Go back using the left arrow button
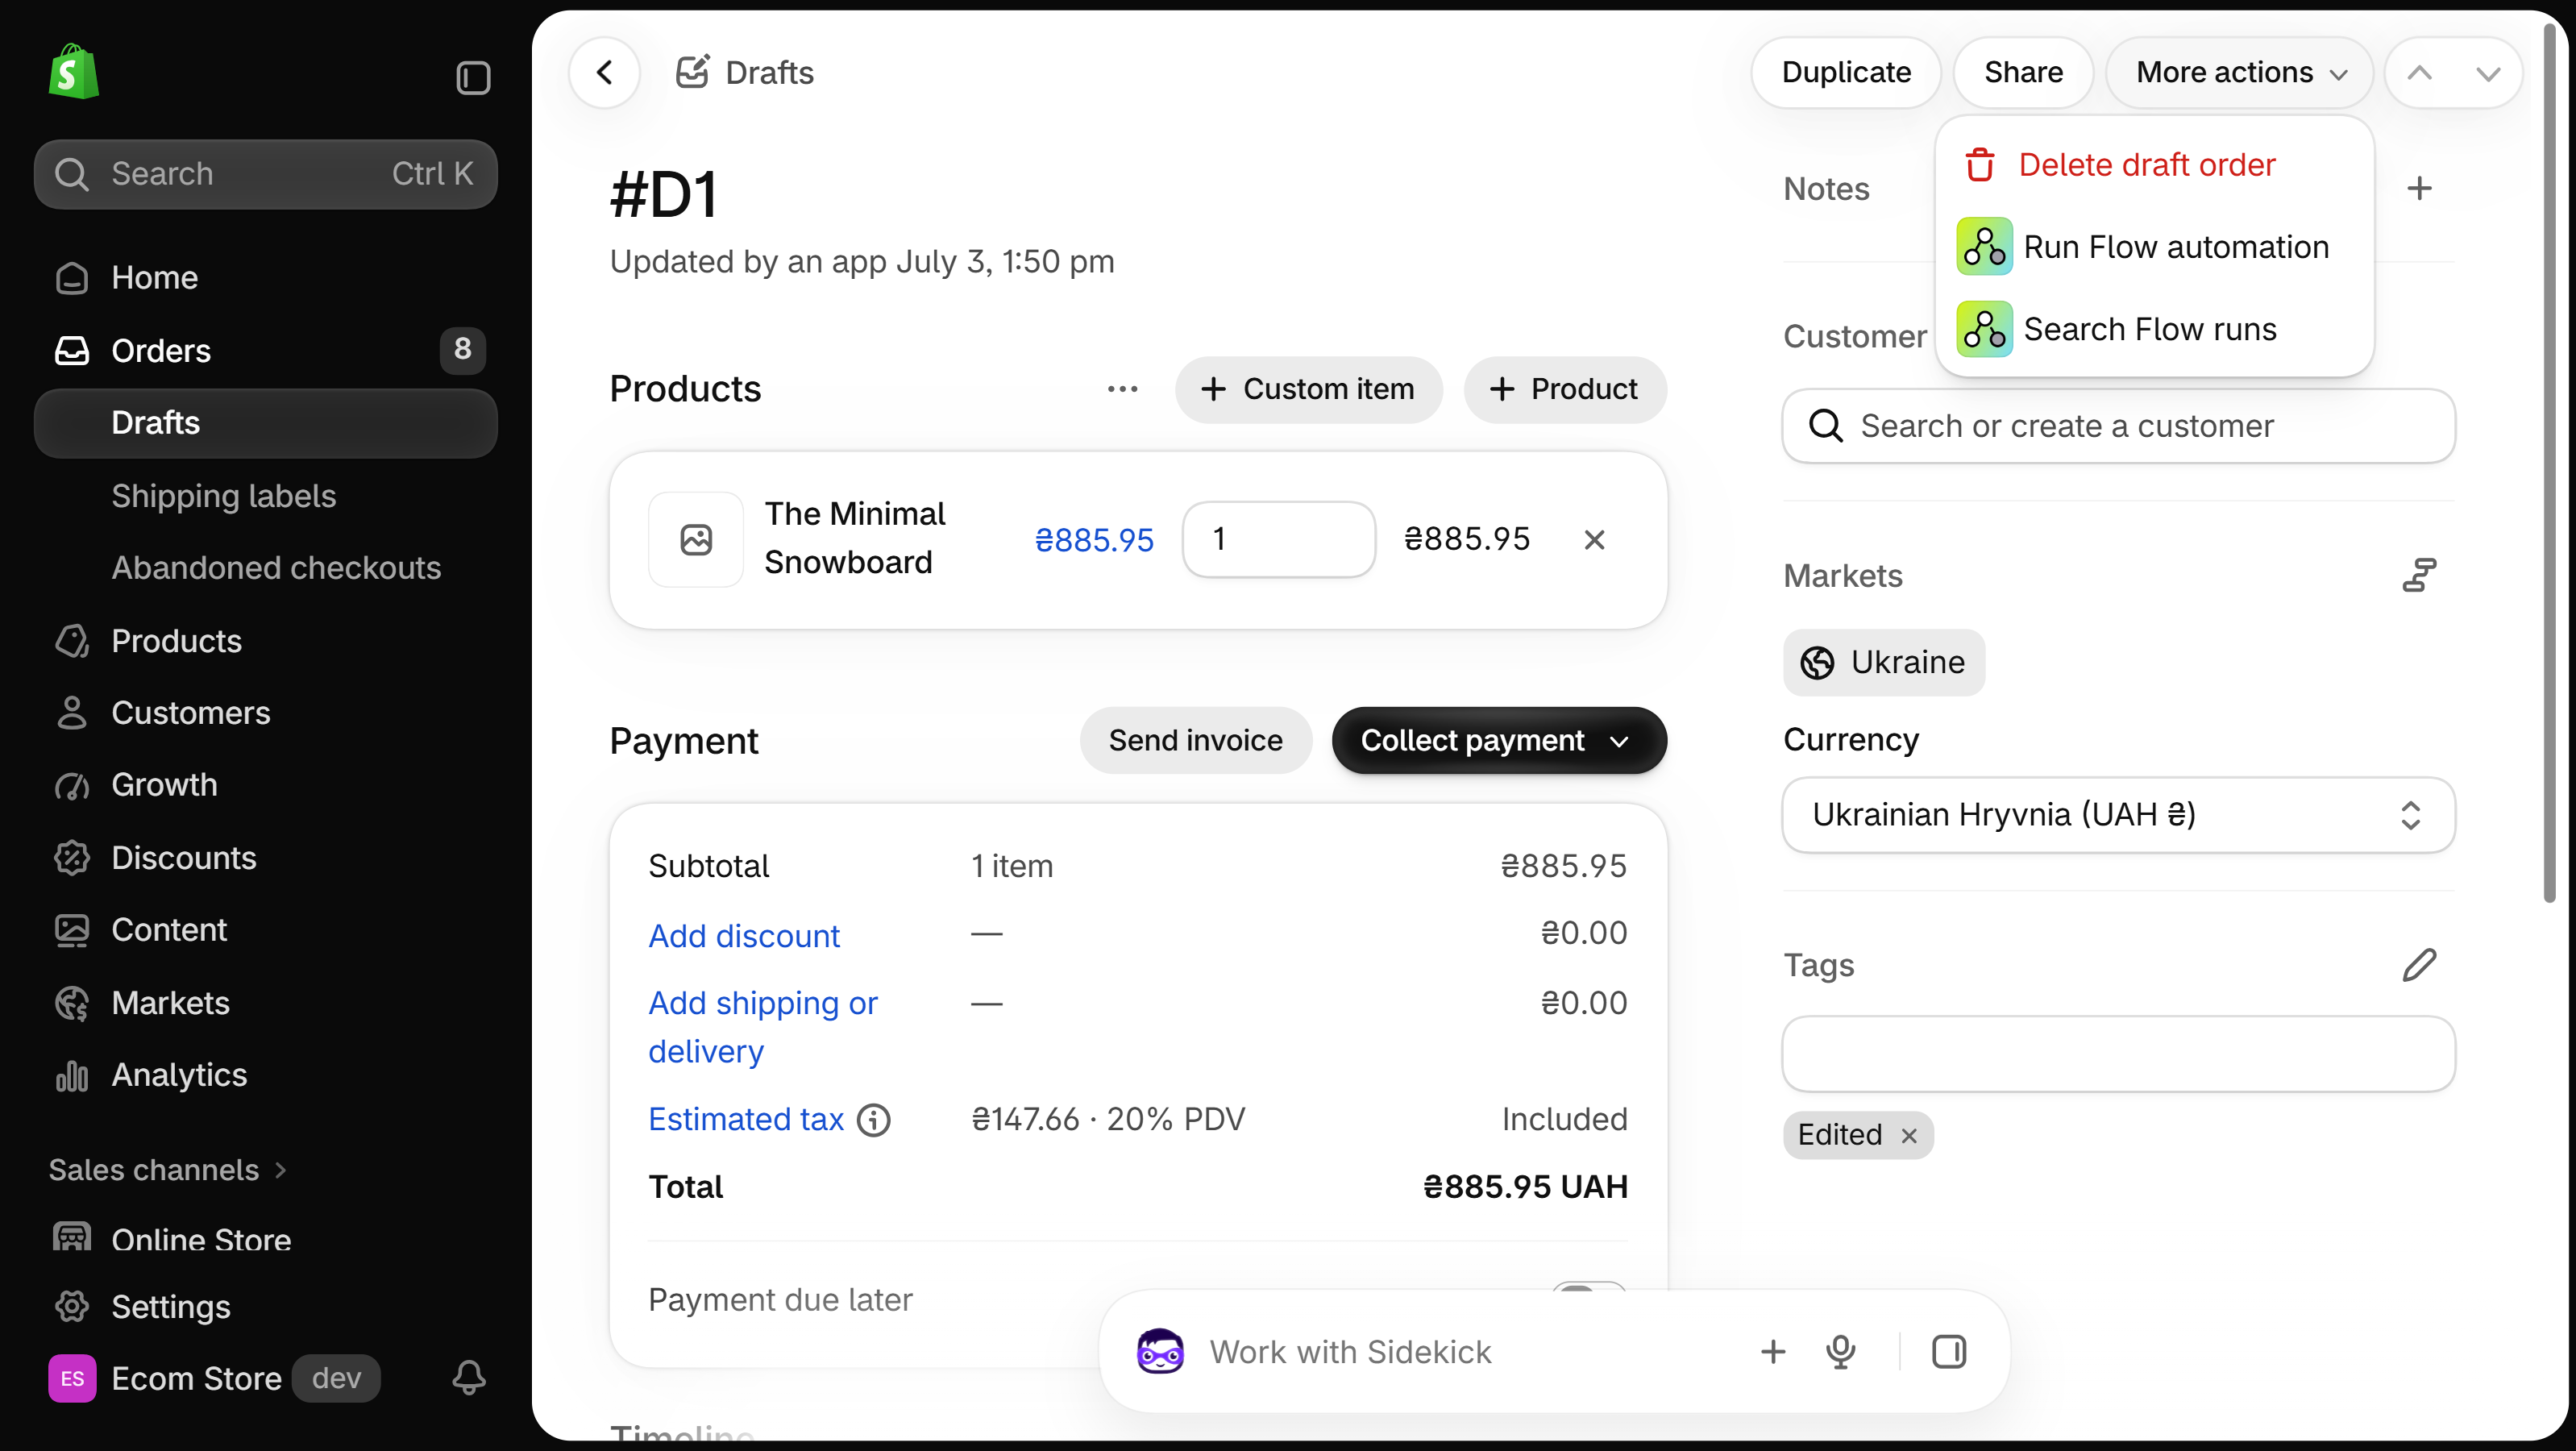The height and width of the screenshot is (1451, 2576). coord(604,72)
